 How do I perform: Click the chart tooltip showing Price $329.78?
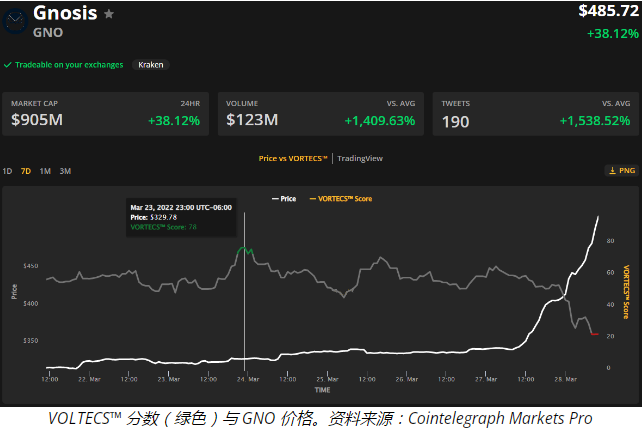[181, 217]
